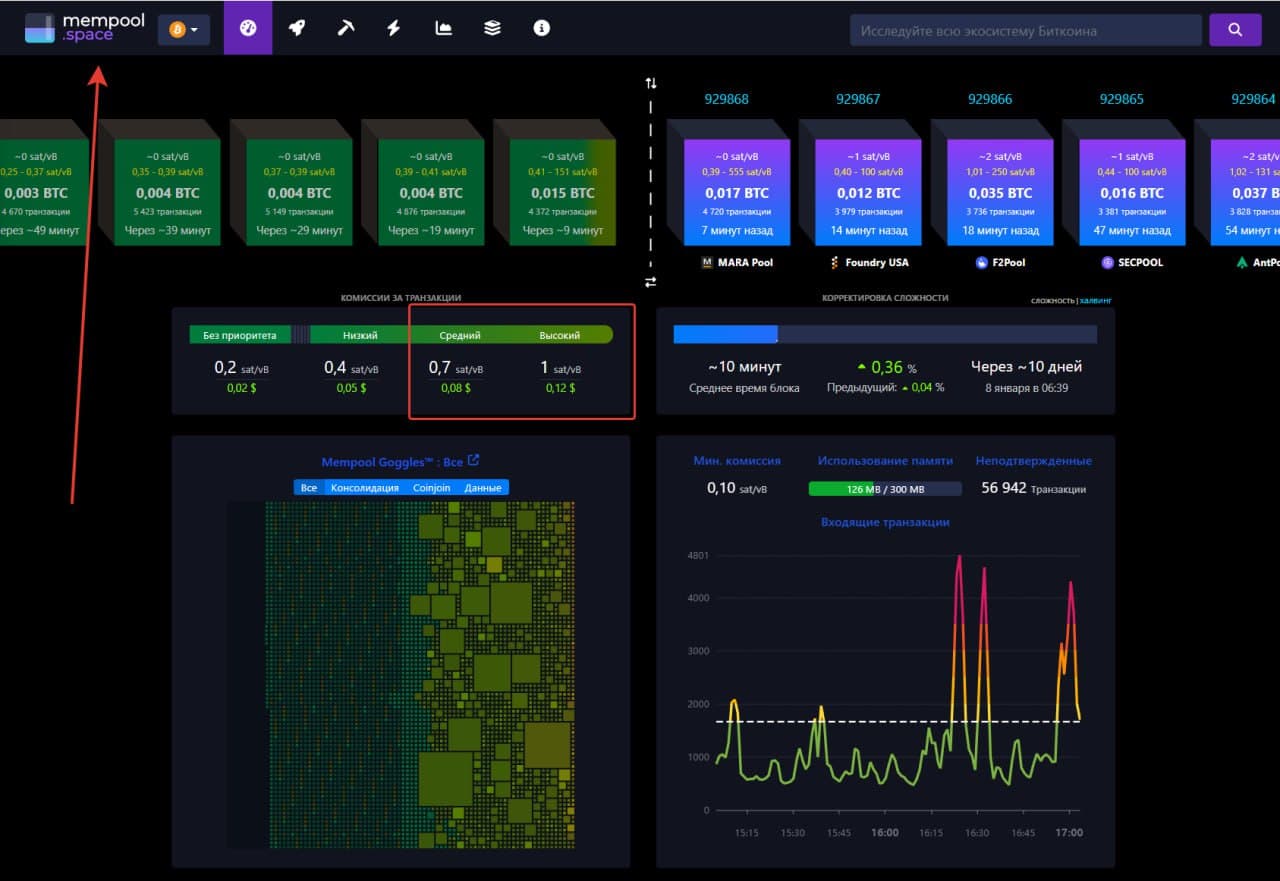Open block height 929867 link
This screenshot has width=1280, height=881.
coord(858,99)
